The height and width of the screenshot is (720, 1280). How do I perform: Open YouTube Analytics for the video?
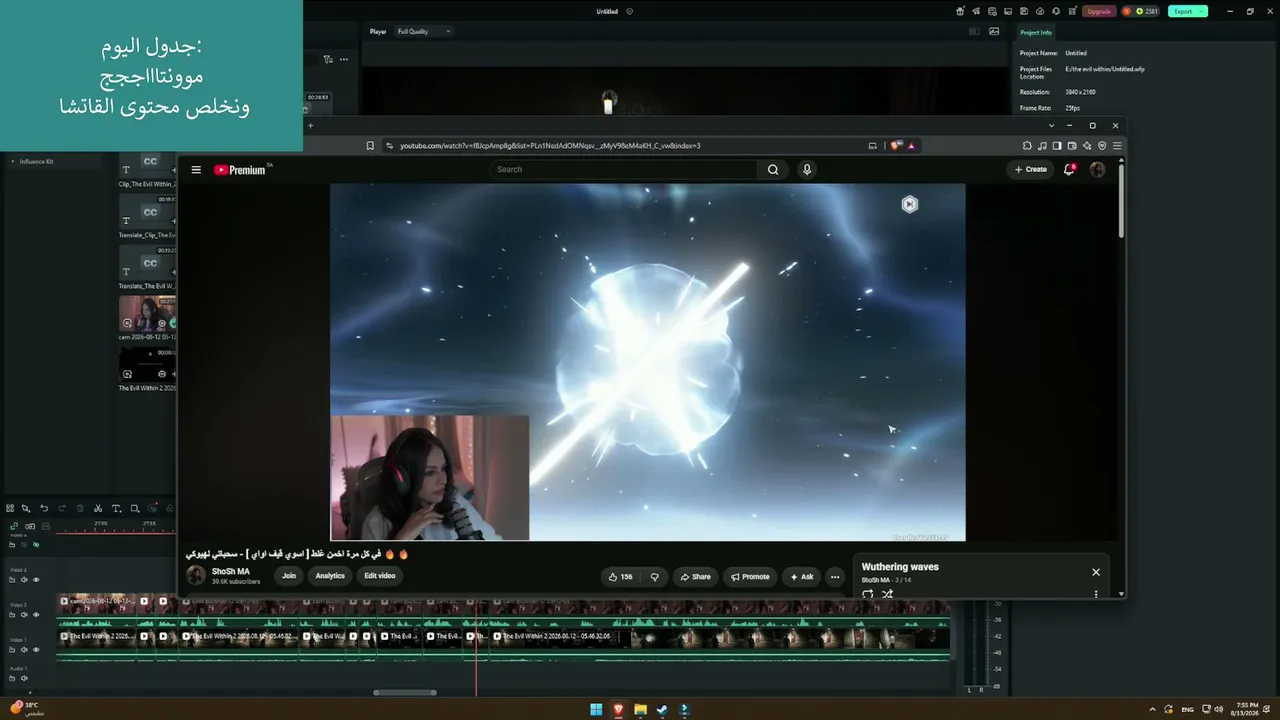330,576
